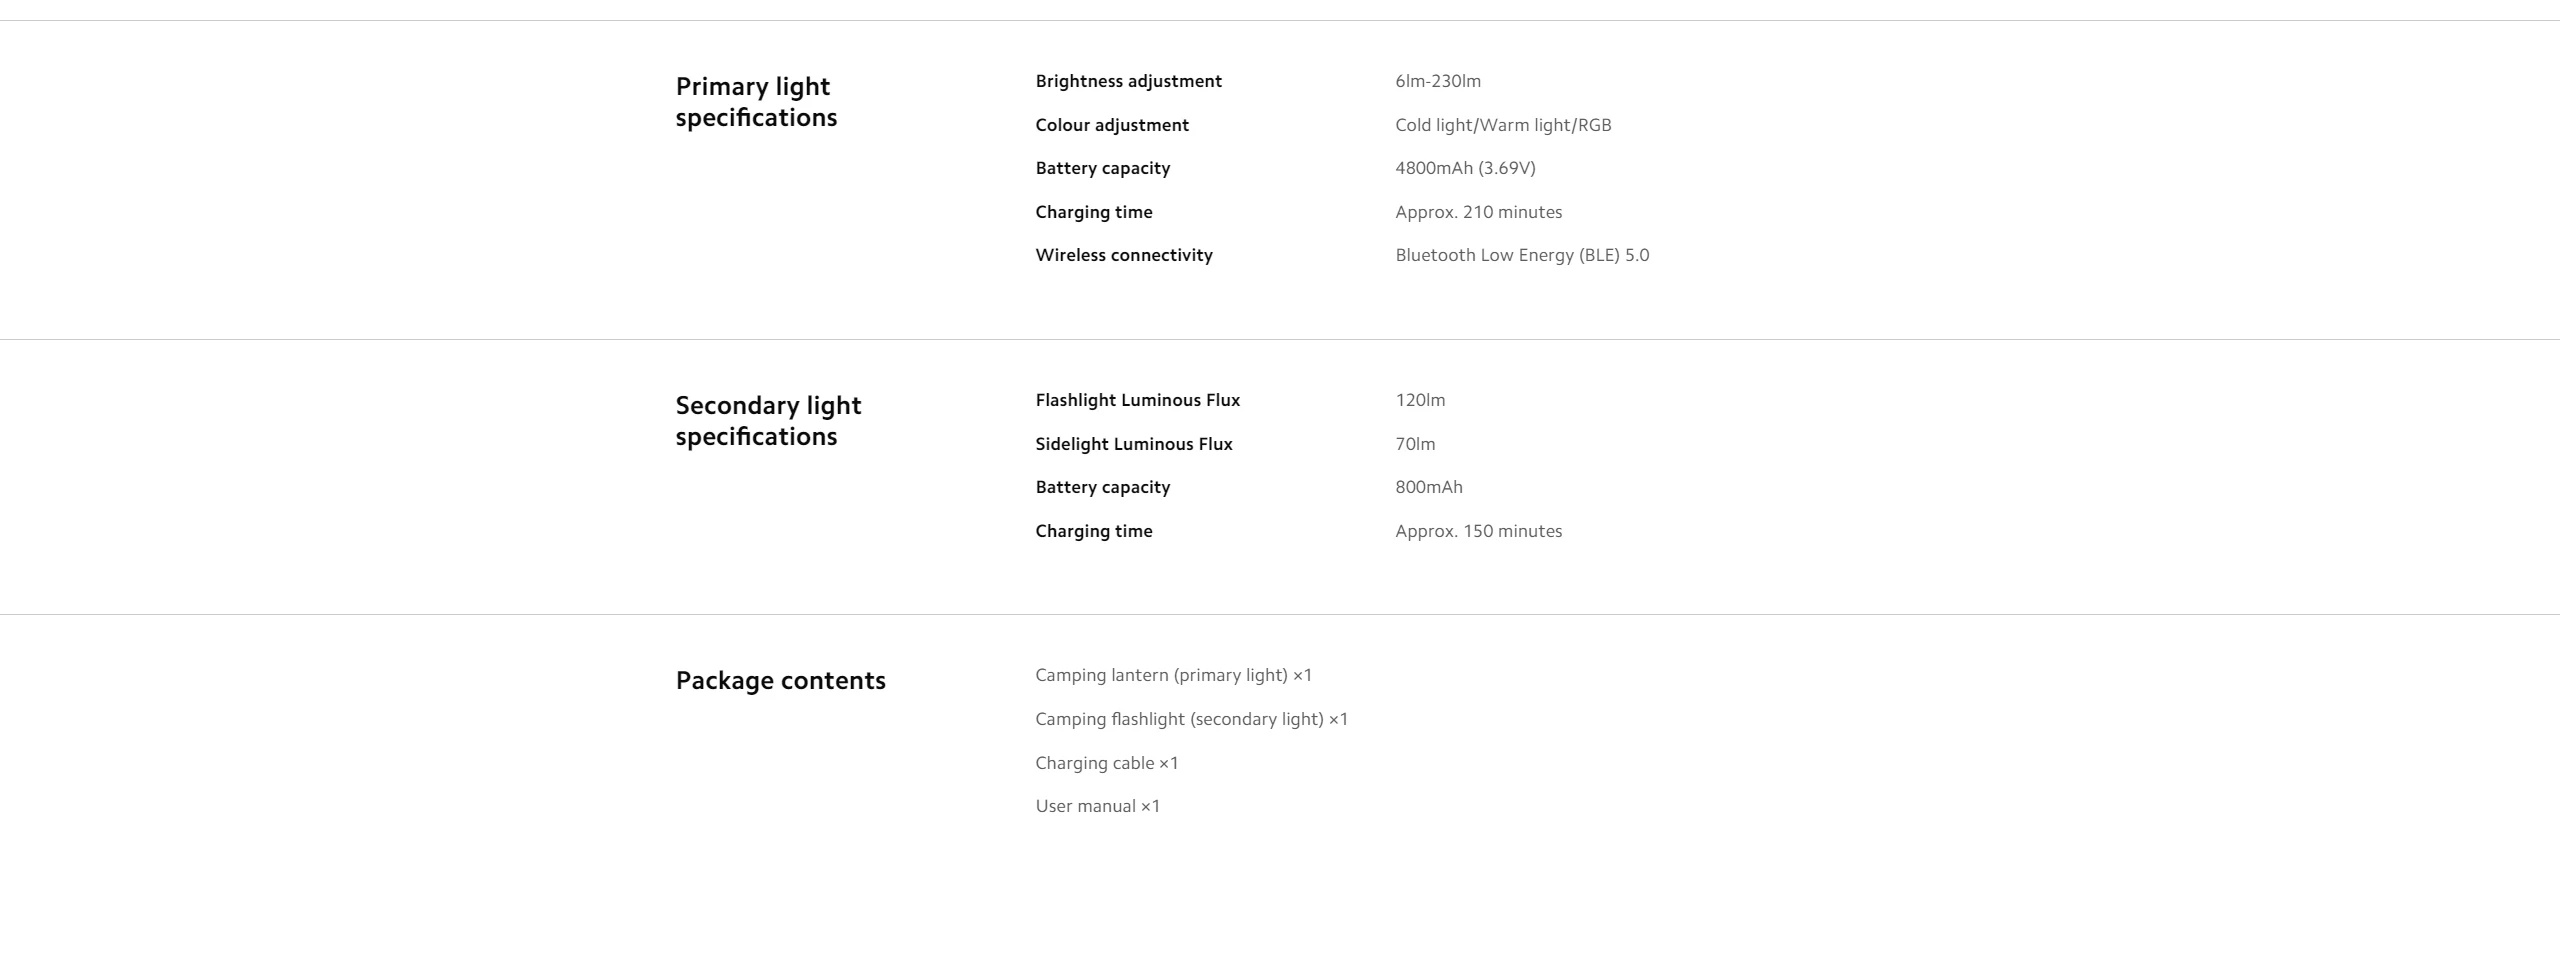Click the Cold light/Warm light/RGB value

[x=1502, y=125]
